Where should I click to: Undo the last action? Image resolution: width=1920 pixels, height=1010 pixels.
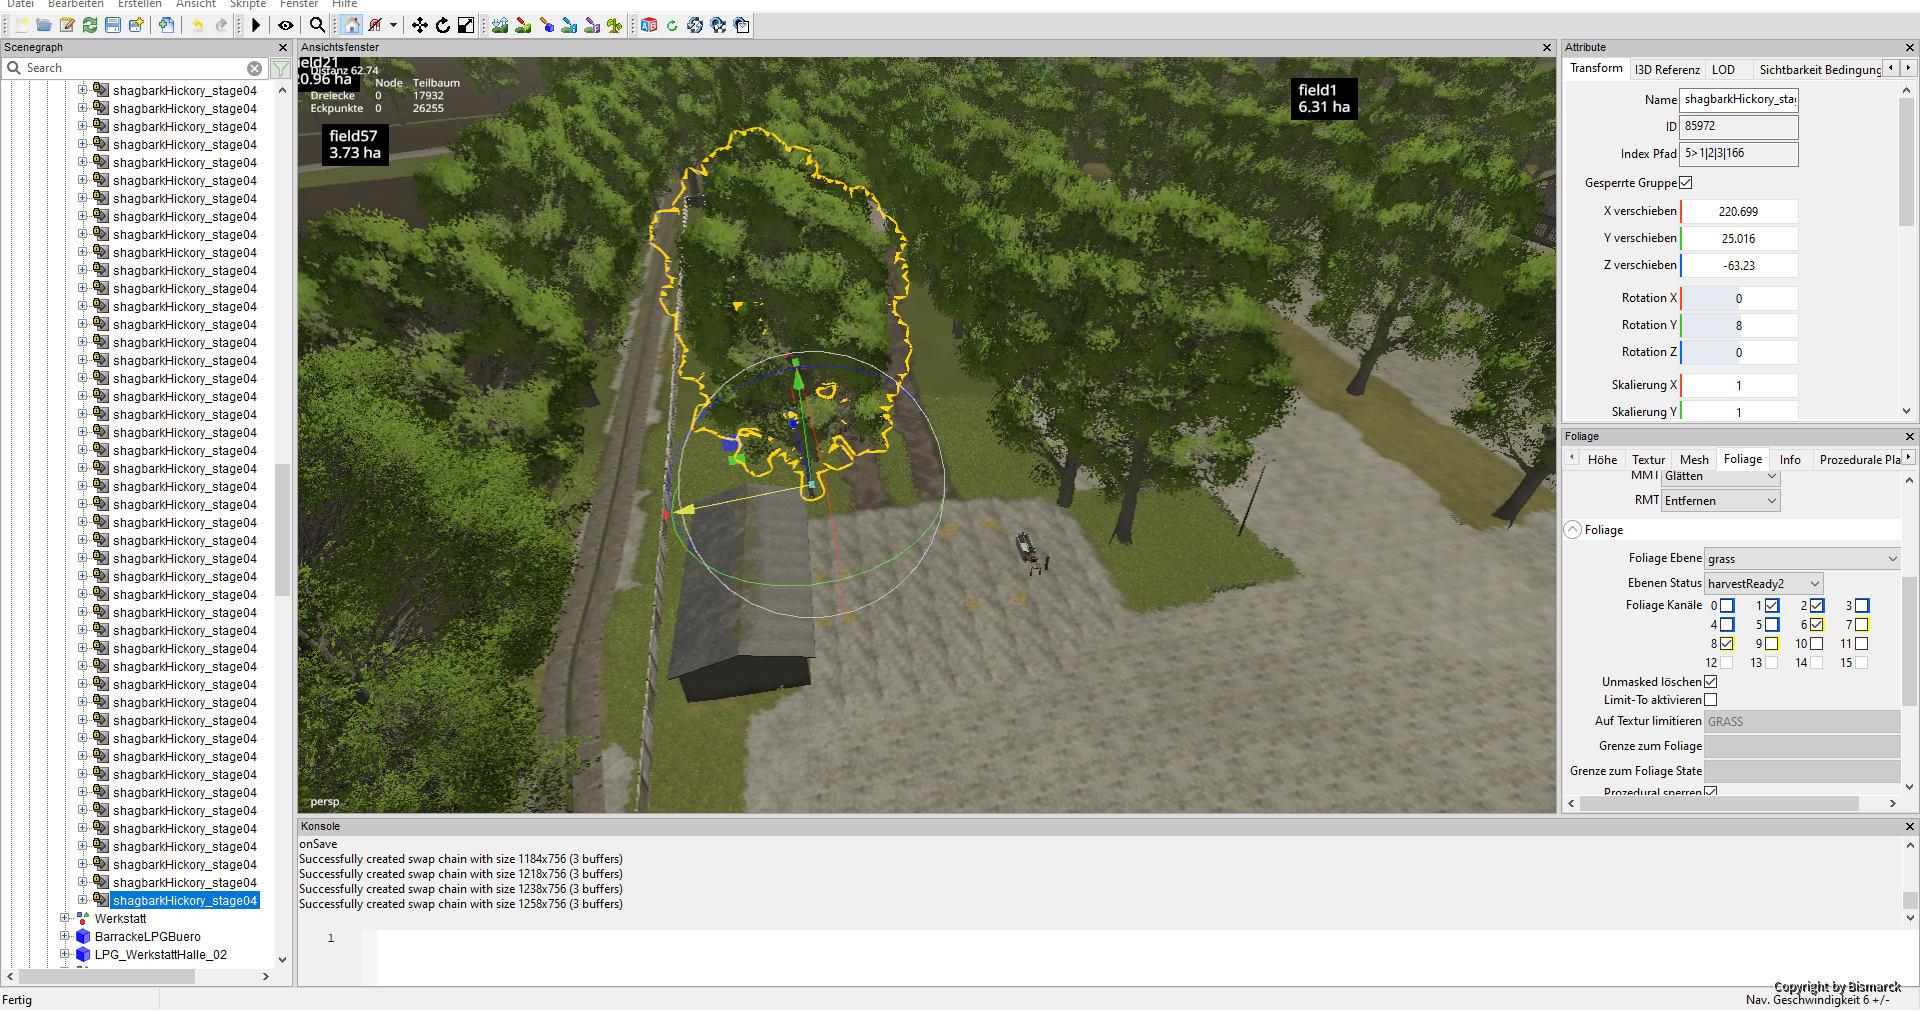coord(198,25)
